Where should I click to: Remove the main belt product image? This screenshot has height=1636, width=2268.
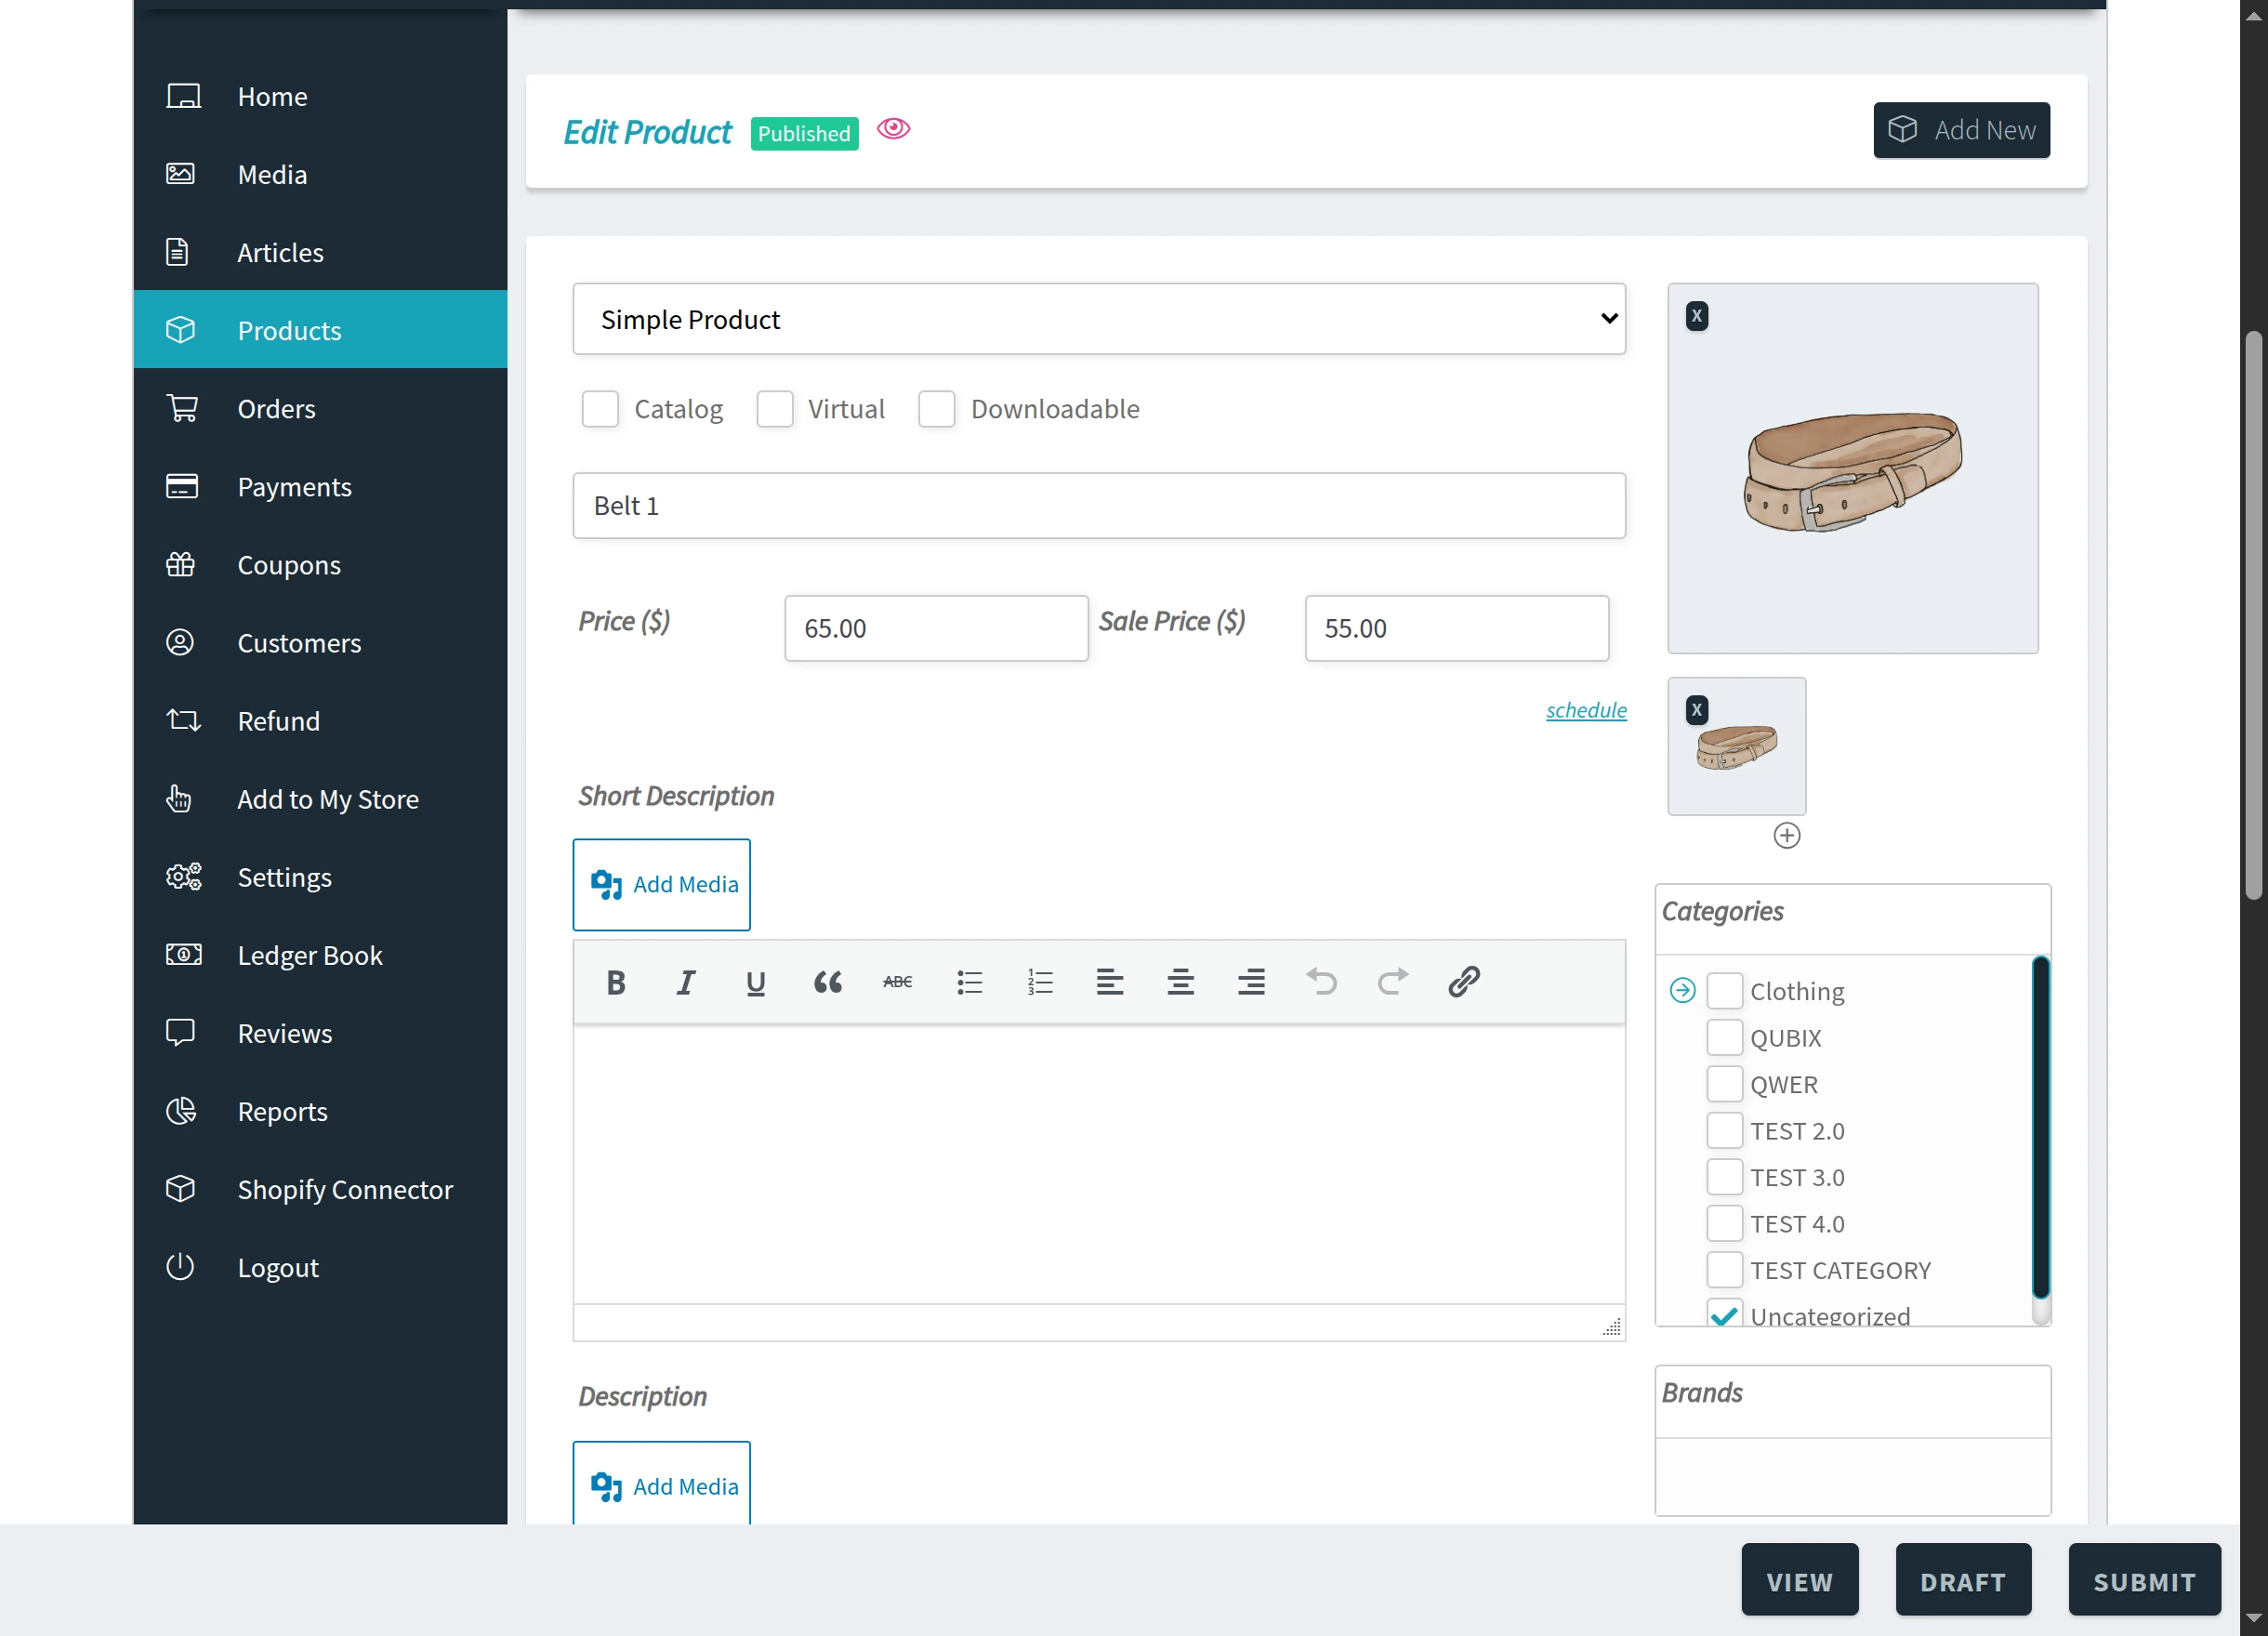tap(1696, 316)
